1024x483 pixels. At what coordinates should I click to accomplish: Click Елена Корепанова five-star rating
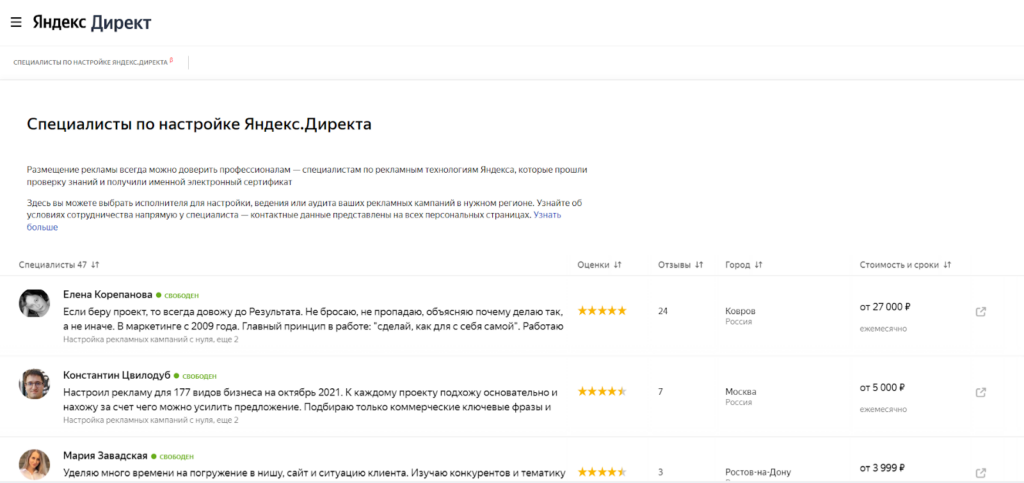click(602, 311)
